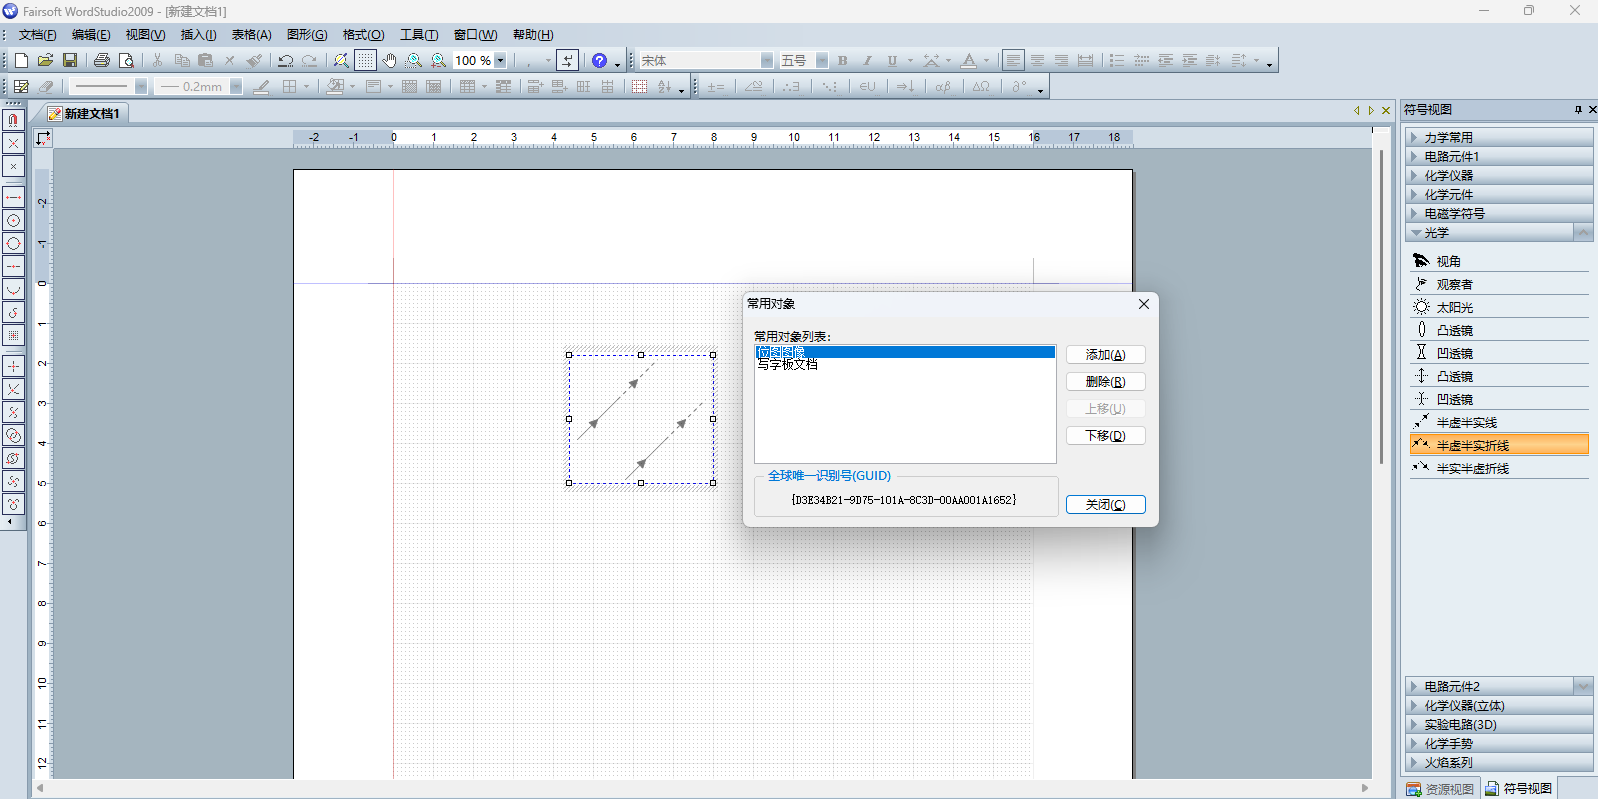Image resolution: width=1598 pixels, height=799 pixels.
Task: Select the hand pan tool
Action: [x=390, y=61]
